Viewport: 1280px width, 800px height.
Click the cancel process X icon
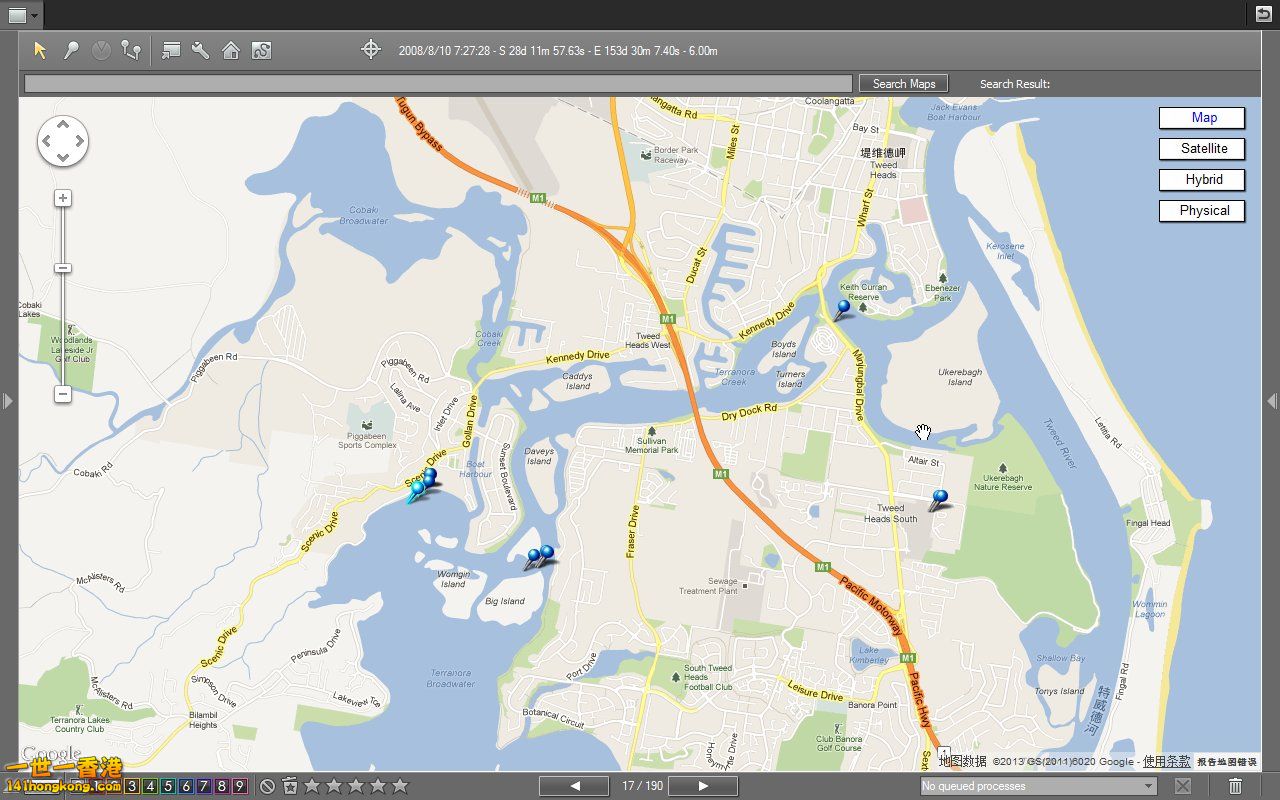click(1182, 786)
